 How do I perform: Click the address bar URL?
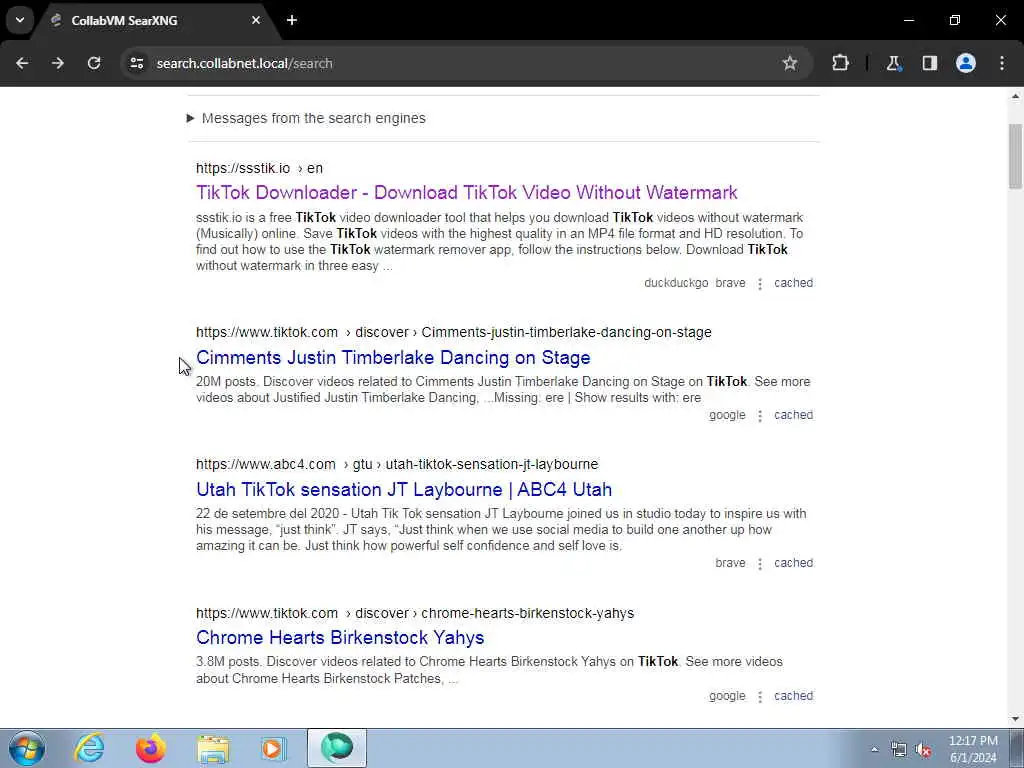pos(244,63)
